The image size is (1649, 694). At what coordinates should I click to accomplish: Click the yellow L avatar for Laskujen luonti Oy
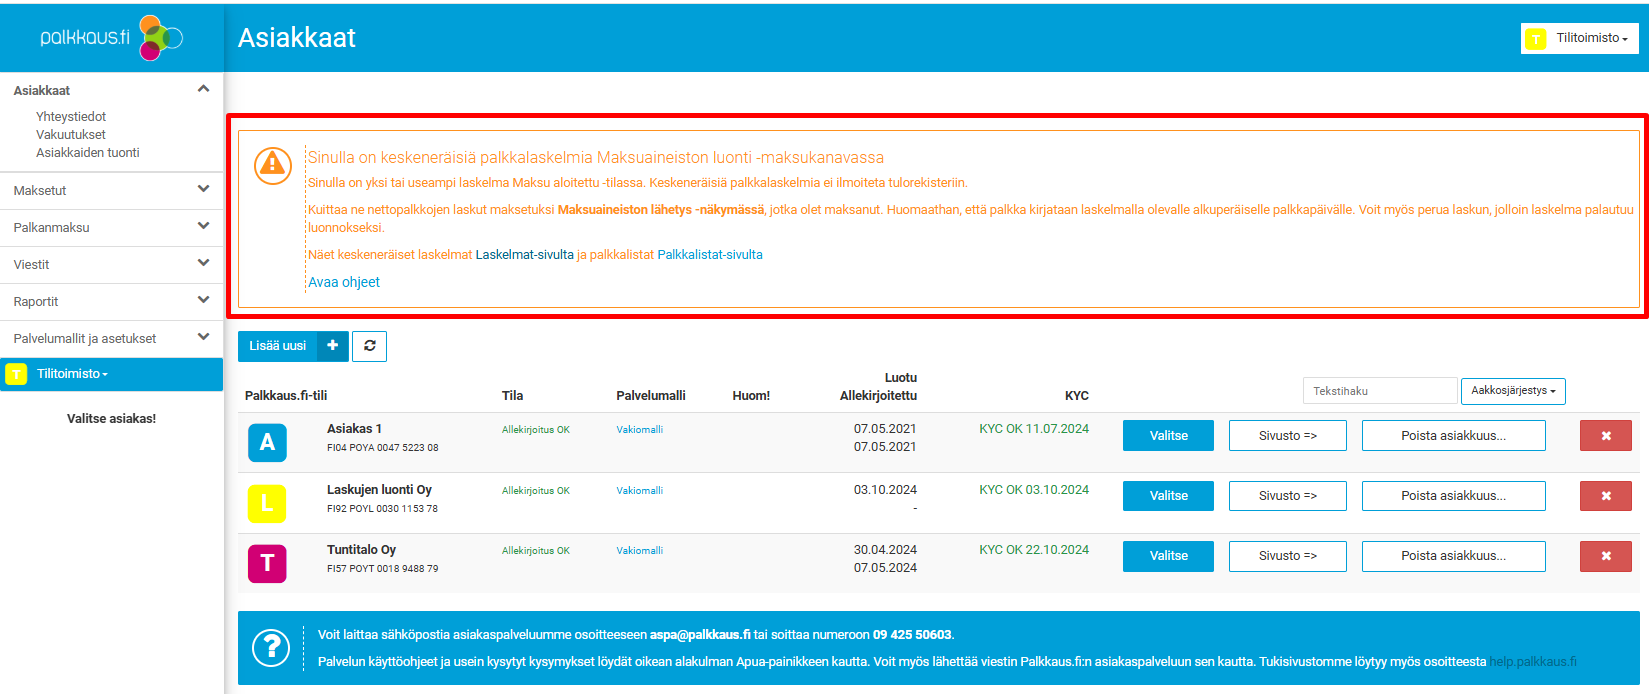pos(267,503)
